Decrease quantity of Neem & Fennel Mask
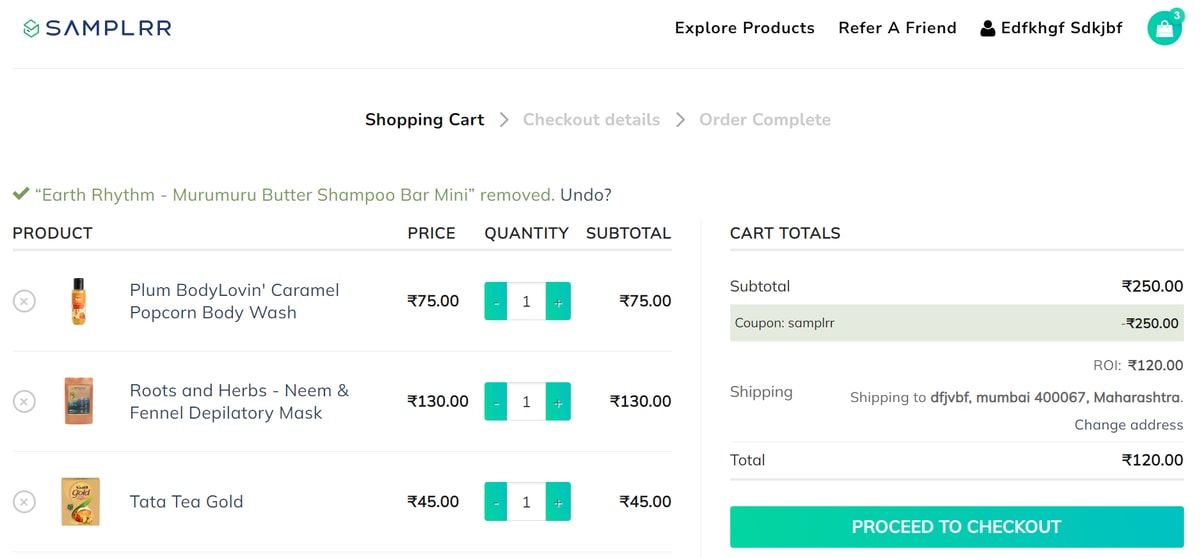Screen dimensions: 1200x558 point(496,402)
